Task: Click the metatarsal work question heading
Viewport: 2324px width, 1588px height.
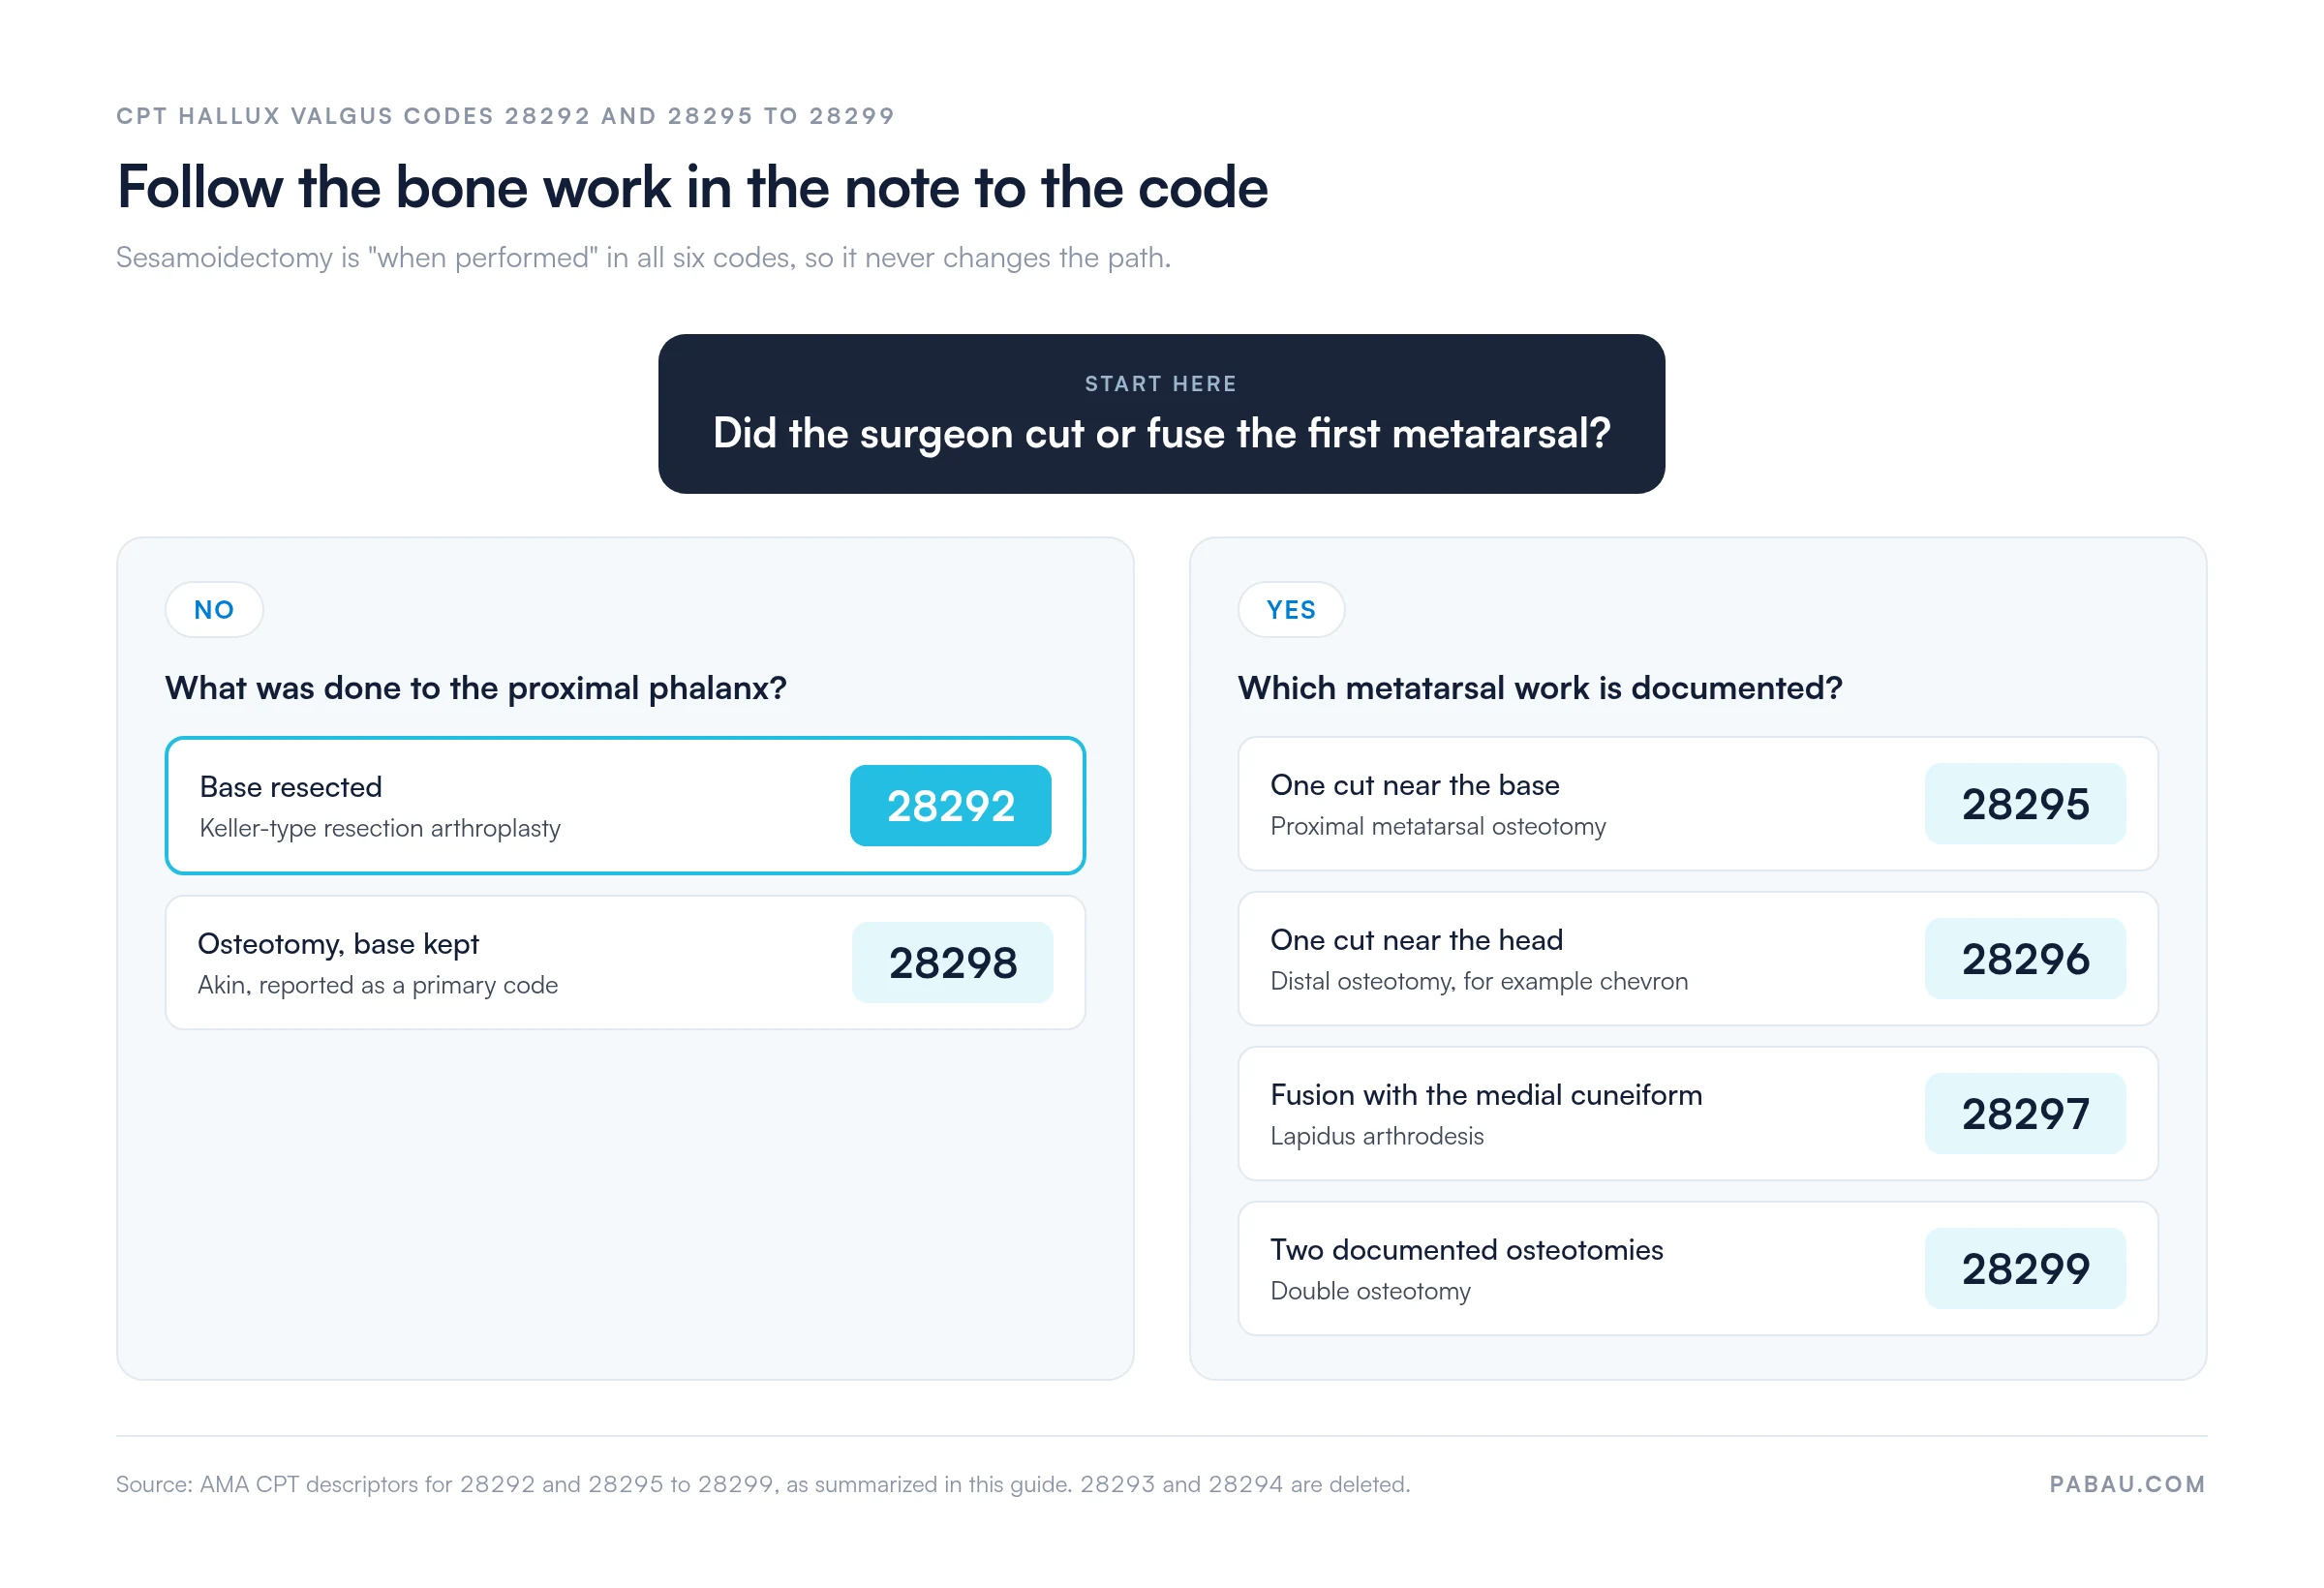Action: click(1540, 688)
